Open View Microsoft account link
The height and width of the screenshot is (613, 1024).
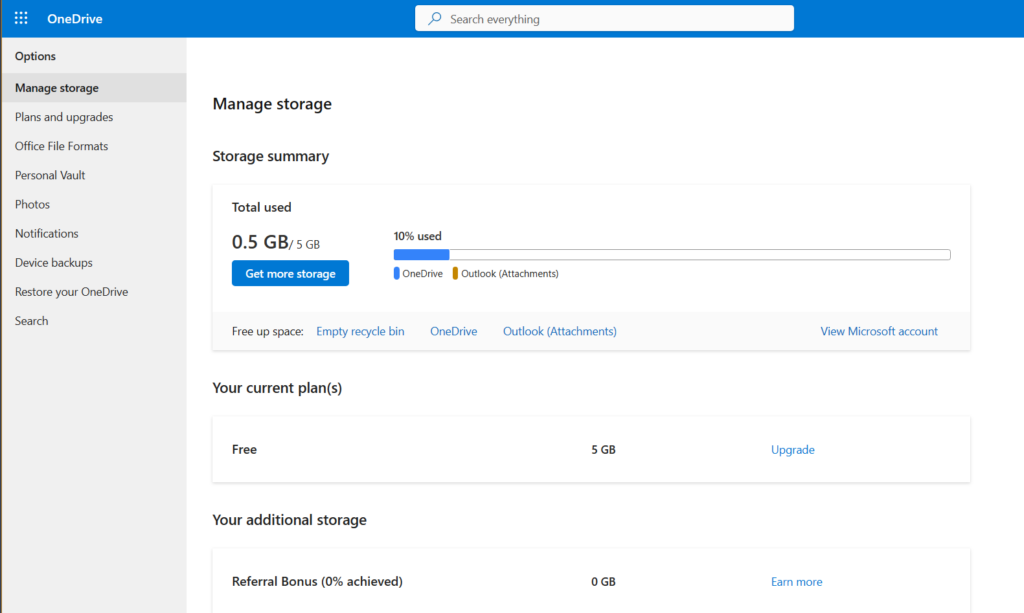(879, 331)
